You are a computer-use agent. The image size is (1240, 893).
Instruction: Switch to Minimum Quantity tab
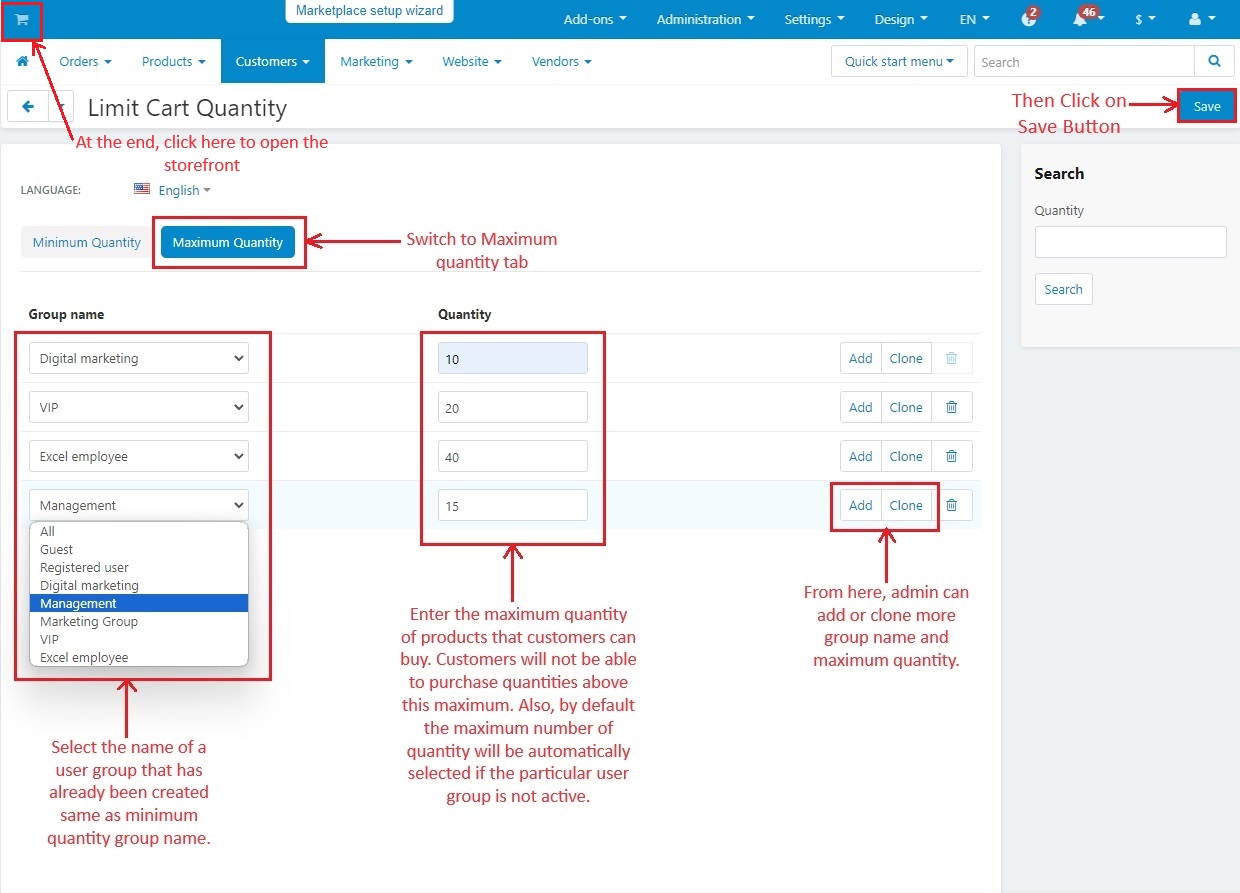tap(87, 242)
